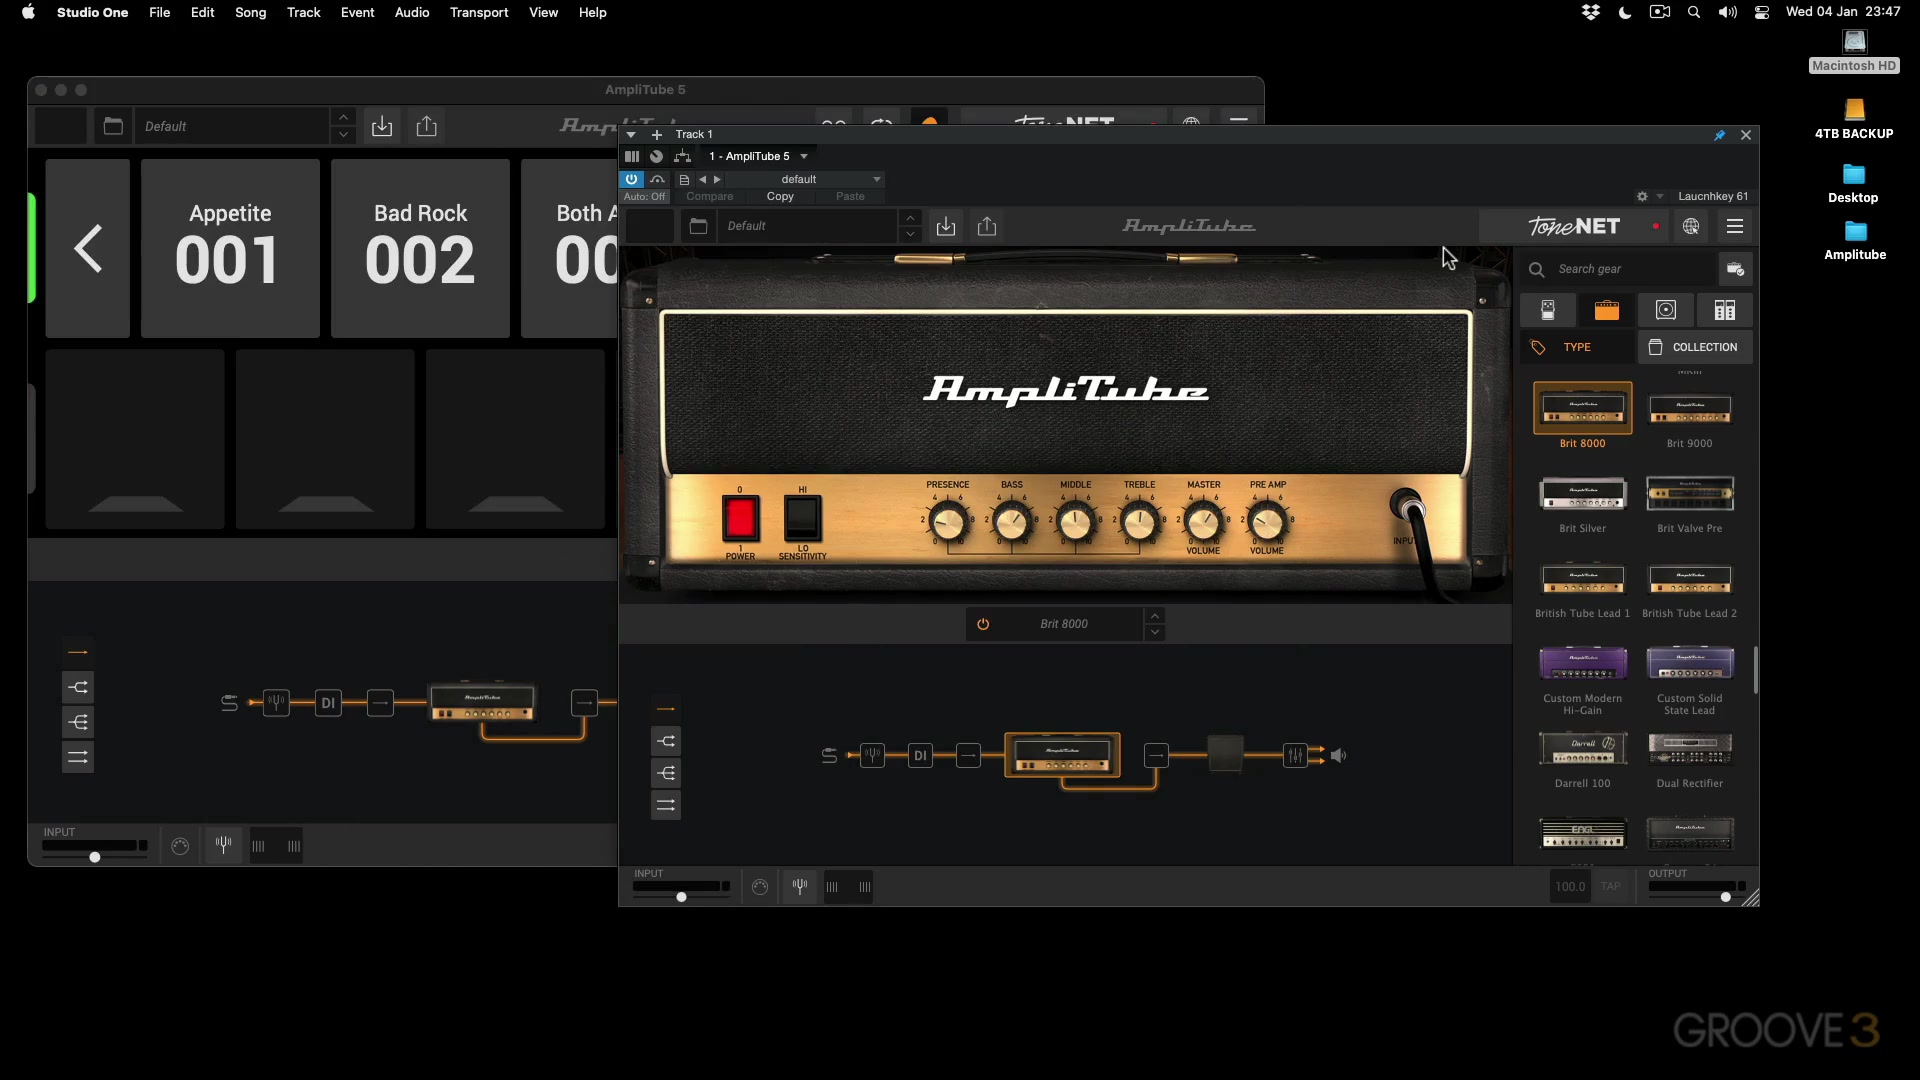Choose single serial routing in front window
Image resolution: width=1920 pixels, height=1080 pixels.
665,709
